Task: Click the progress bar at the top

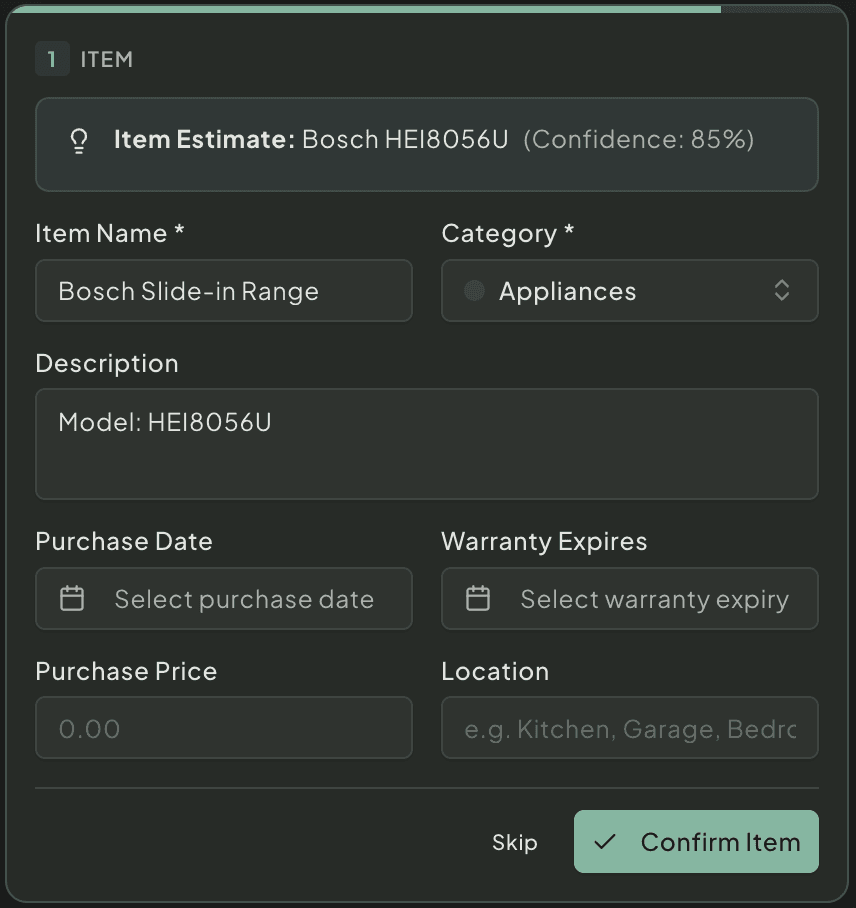Action: (x=427, y=9)
